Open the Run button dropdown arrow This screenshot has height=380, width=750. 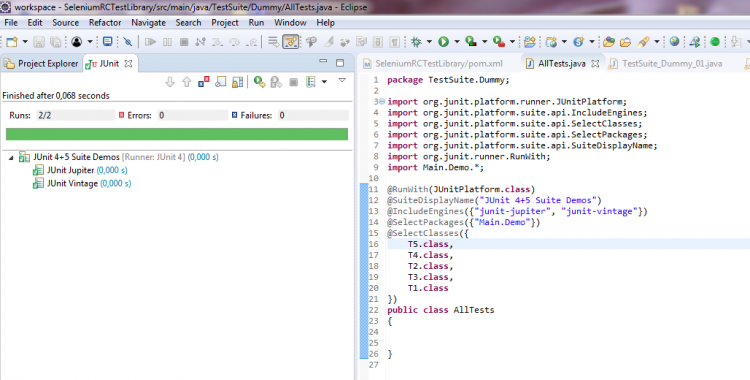(457, 42)
